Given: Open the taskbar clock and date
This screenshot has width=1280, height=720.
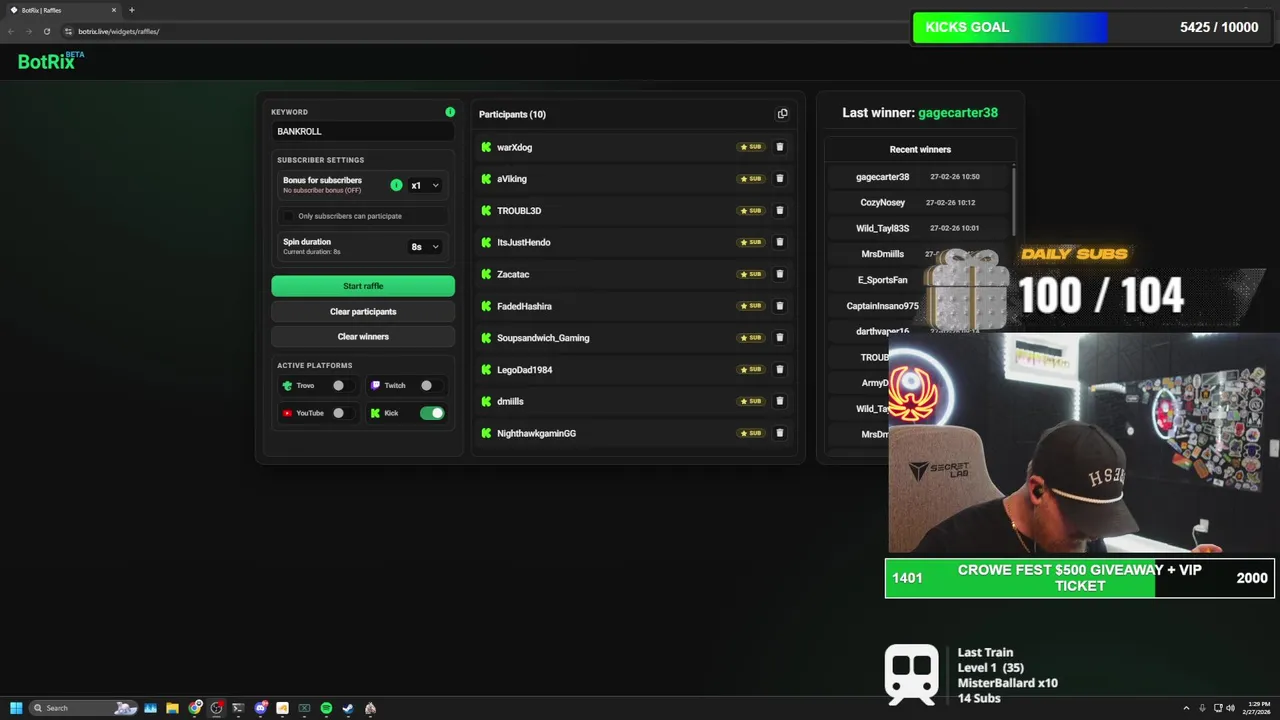Looking at the screenshot, I should point(1258,708).
